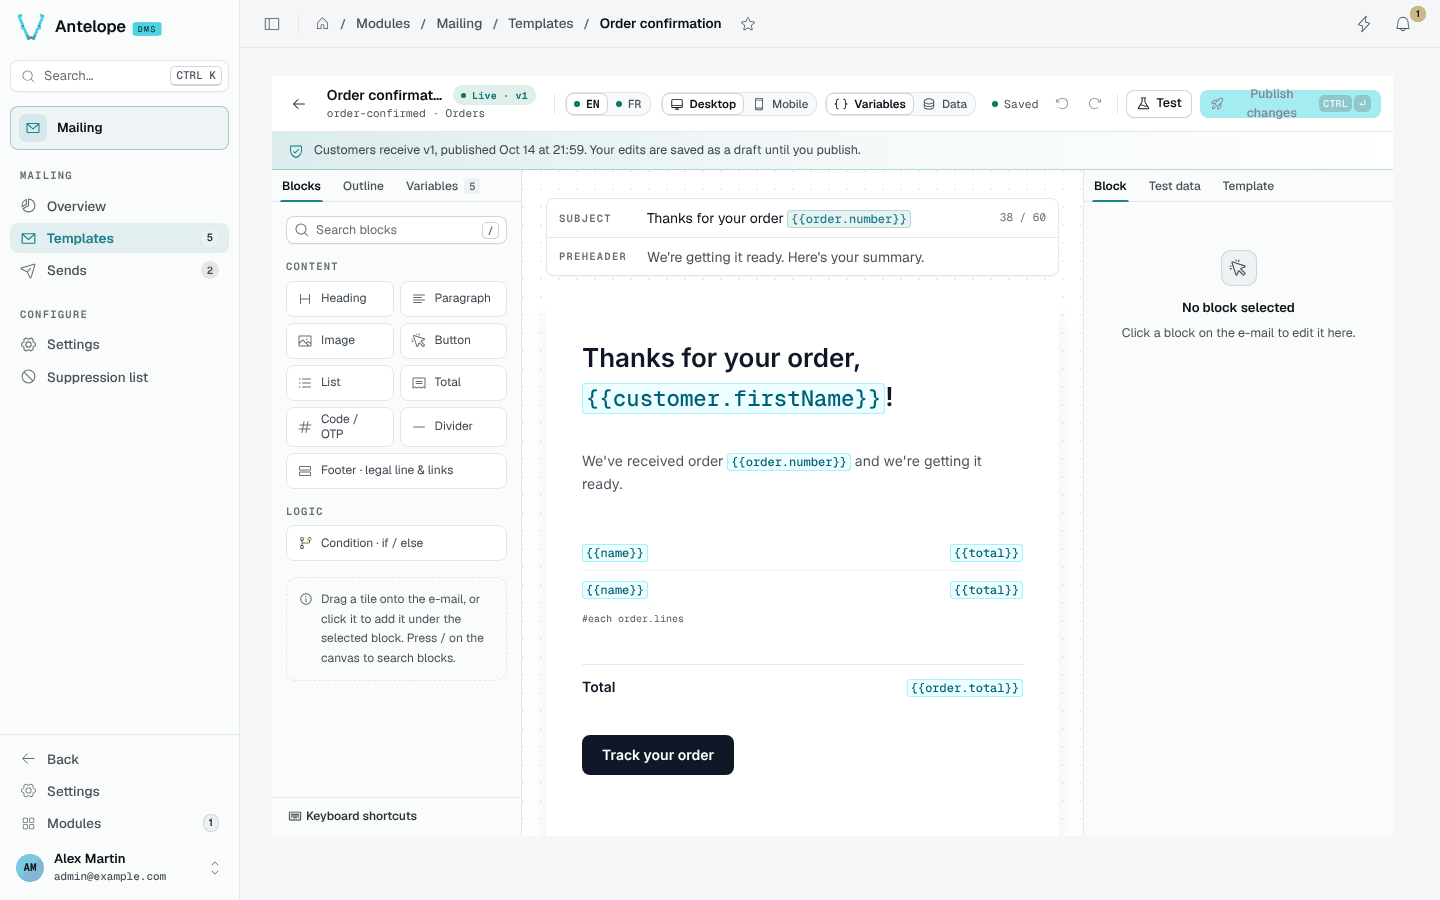The height and width of the screenshot is (900, 1440).
Task: Click the Test button
Action: [1159, 104]
